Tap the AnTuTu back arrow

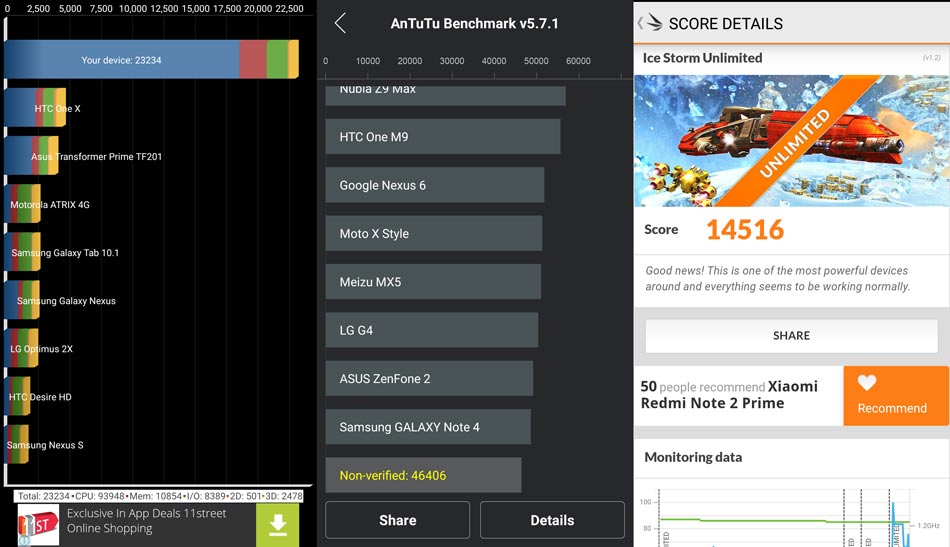pyautogui.click(x=340, y=24)
